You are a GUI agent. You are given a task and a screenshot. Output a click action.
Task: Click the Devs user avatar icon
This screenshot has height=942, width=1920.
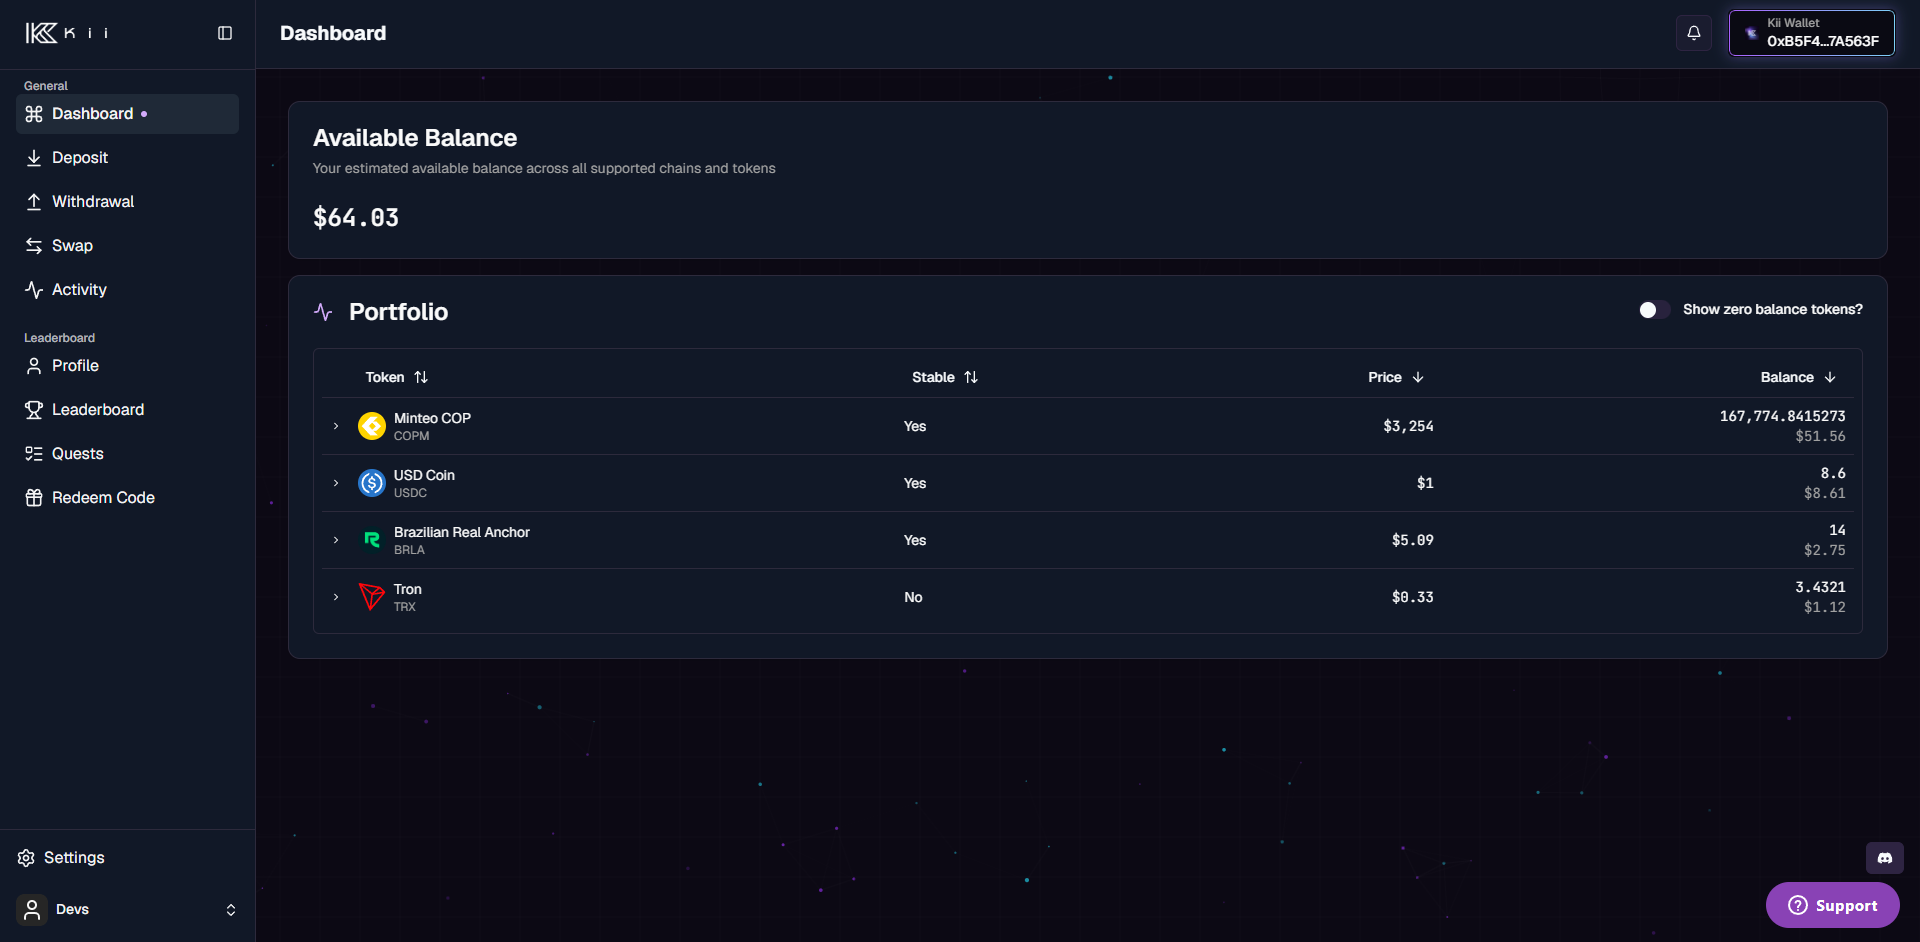tap(32, 910)
